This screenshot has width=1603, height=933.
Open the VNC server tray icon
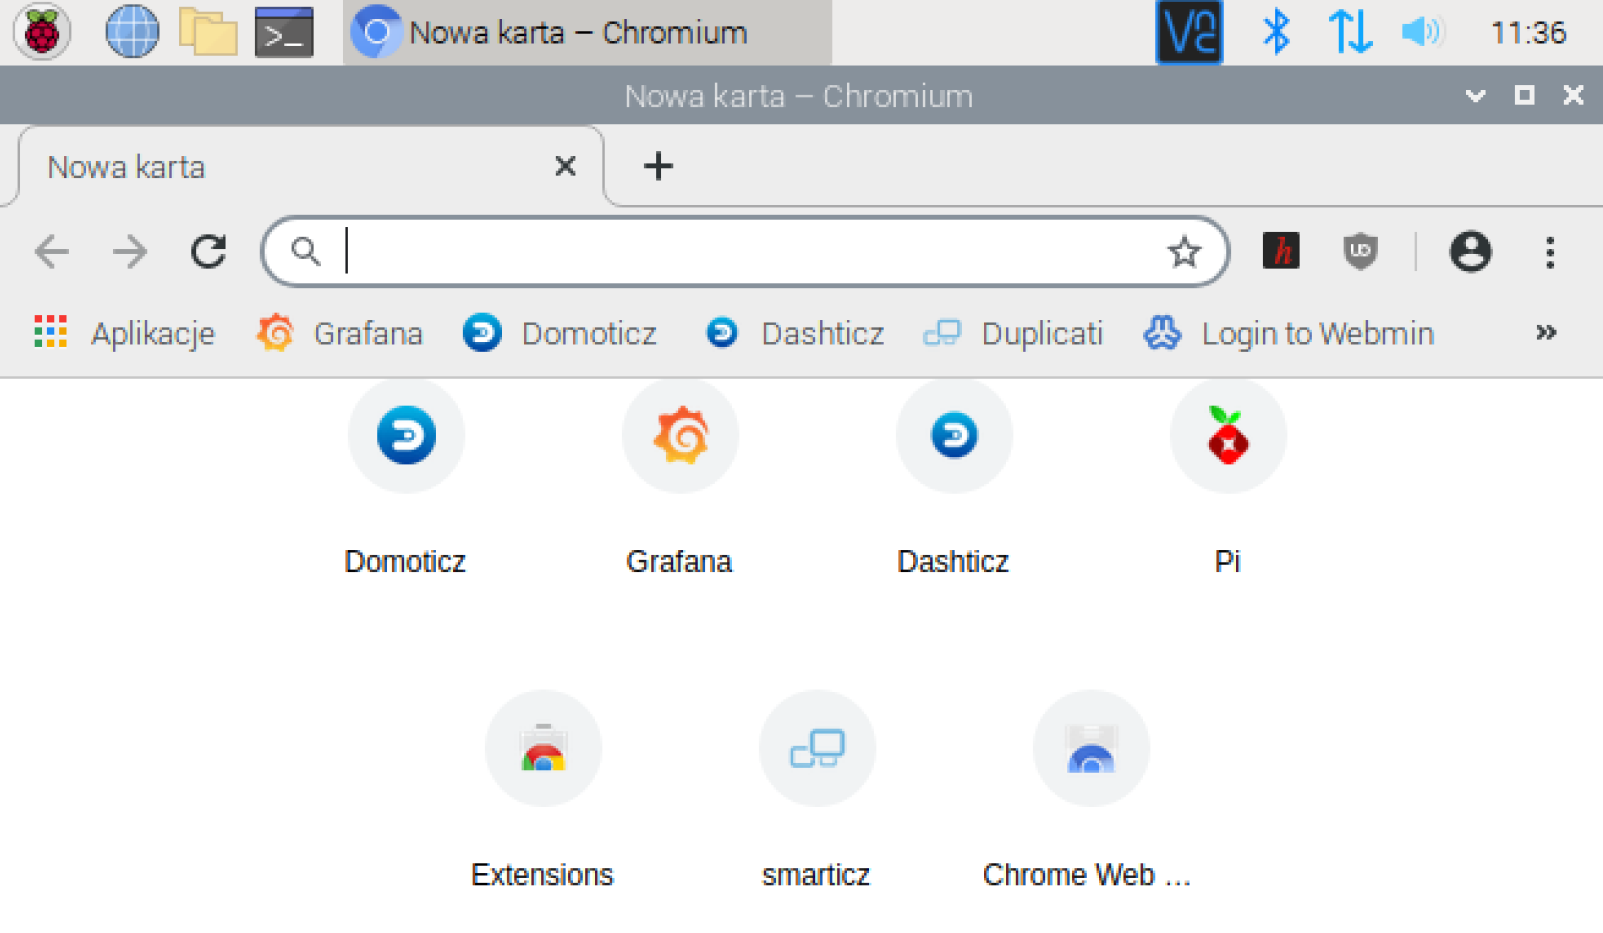click(1189, 32)
